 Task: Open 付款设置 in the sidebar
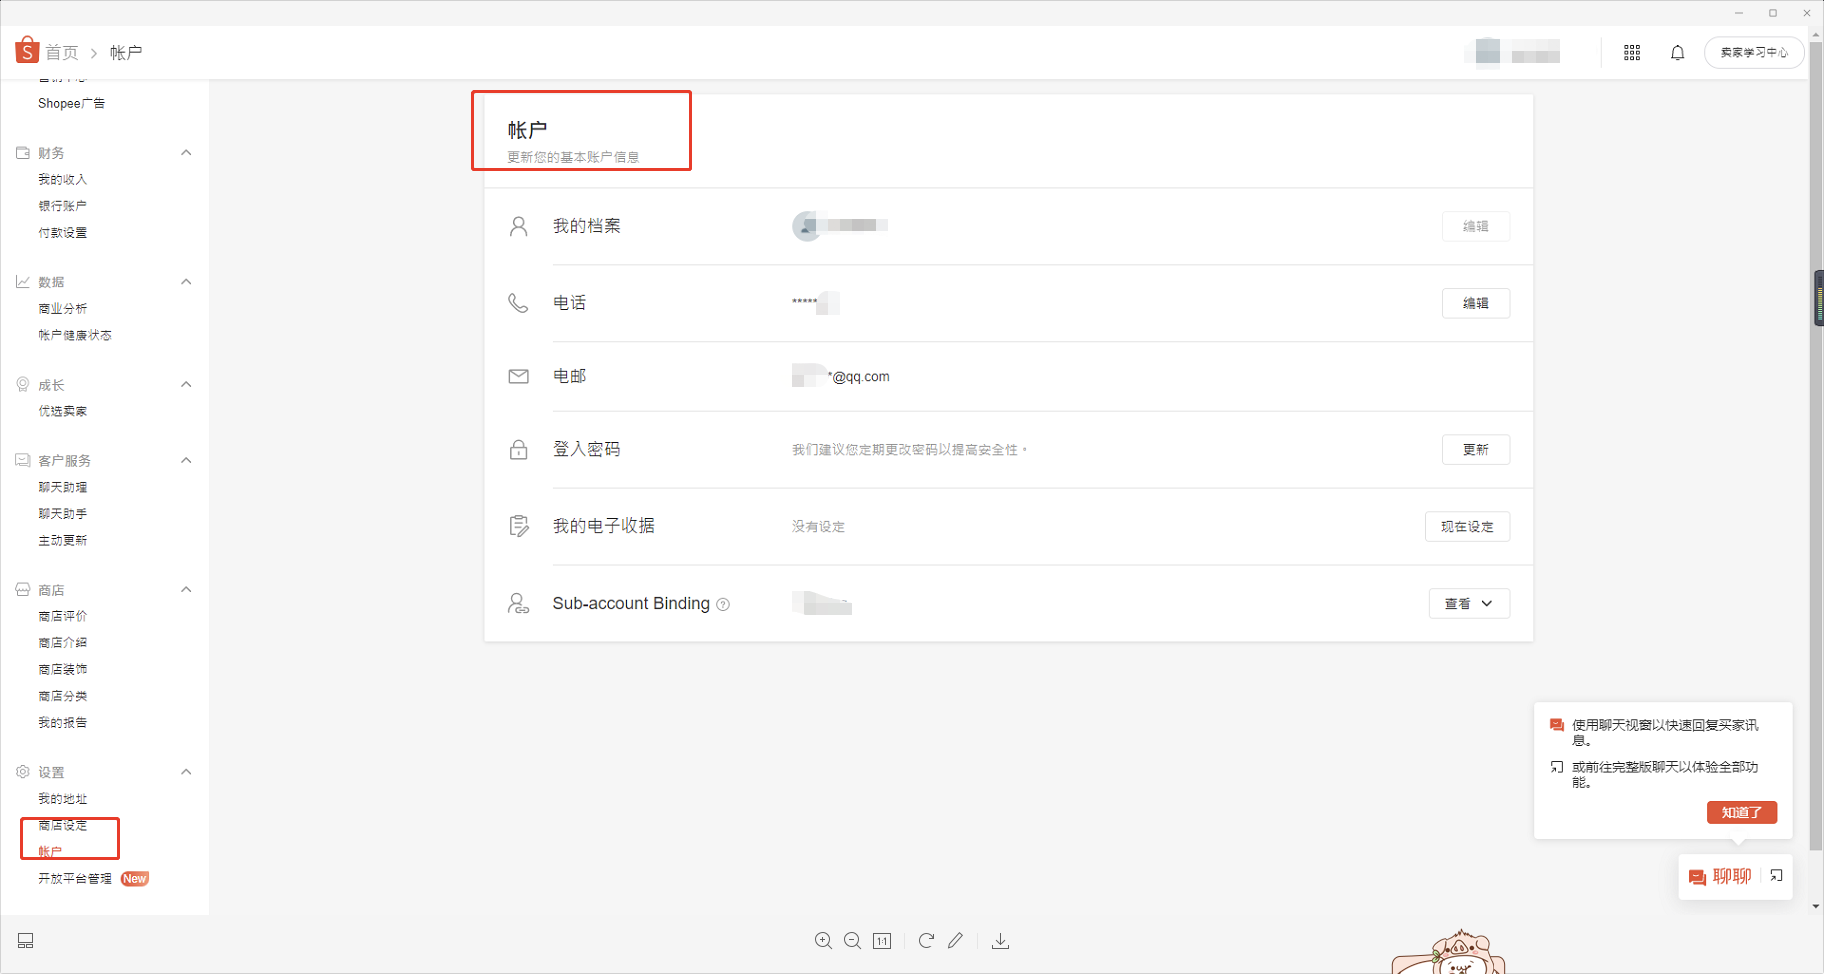(x=63, y=233)
